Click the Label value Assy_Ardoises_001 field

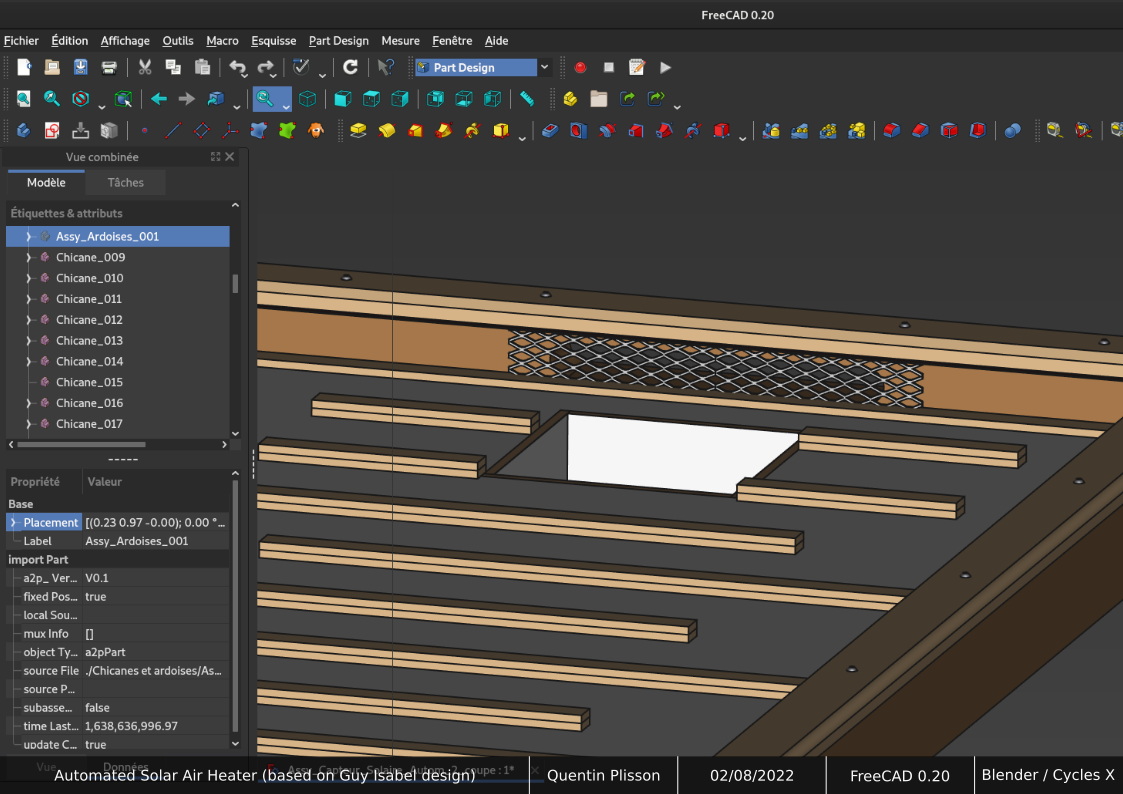156,541
